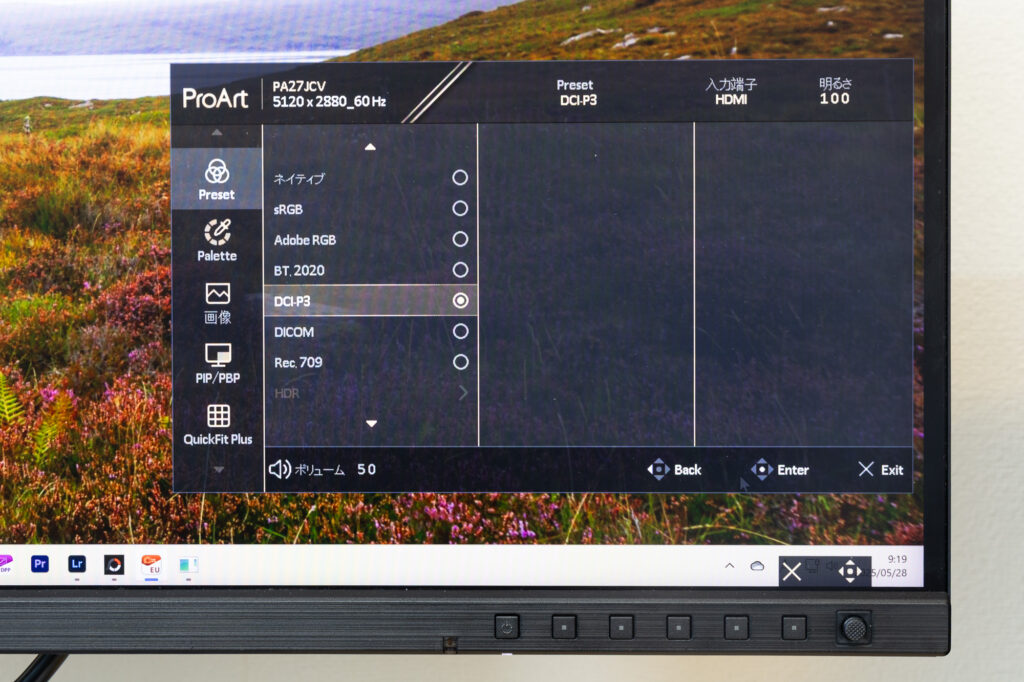Select the sRGB preset radio button
The image size is (1024, 682).
point(460,208)
